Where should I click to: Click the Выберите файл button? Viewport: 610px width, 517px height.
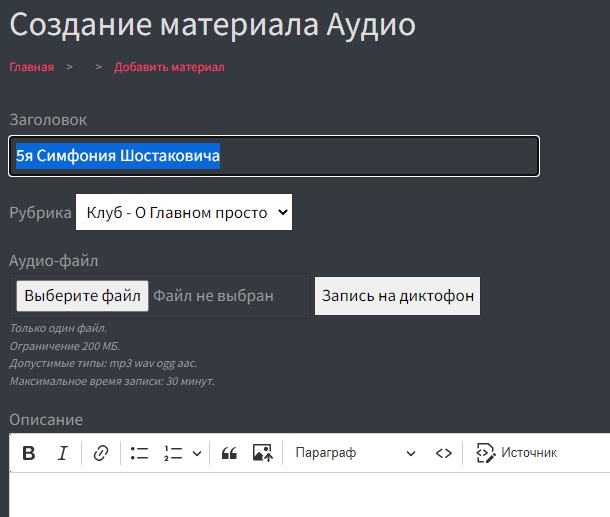82,296
